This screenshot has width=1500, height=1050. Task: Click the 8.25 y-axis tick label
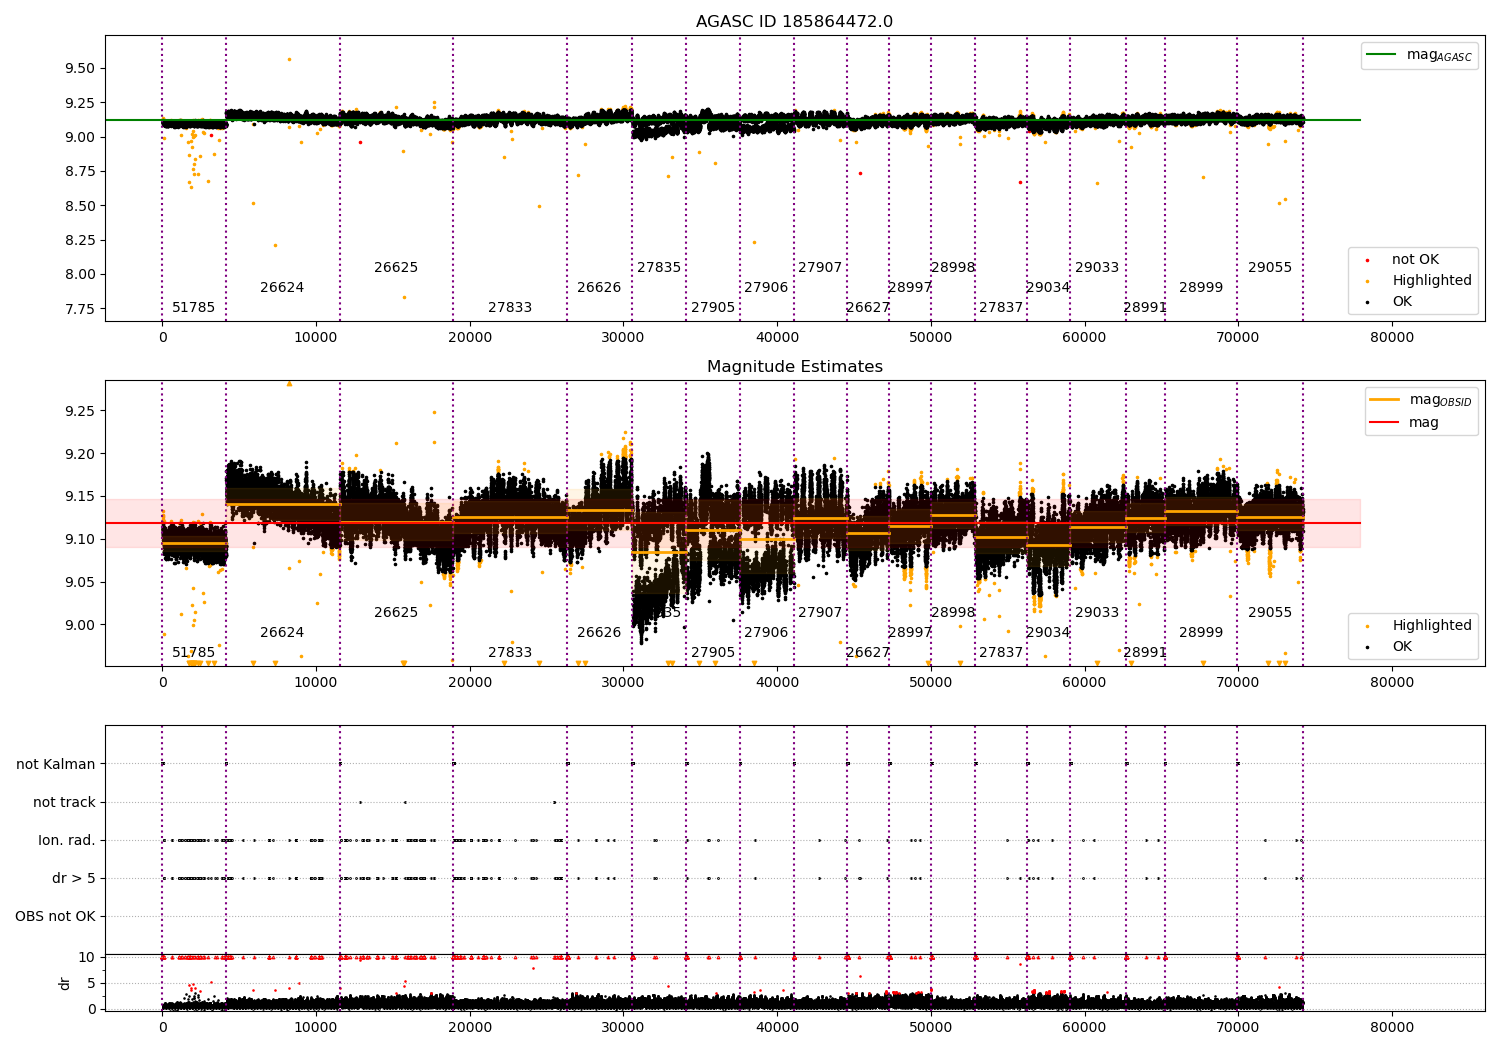(80, 240)
